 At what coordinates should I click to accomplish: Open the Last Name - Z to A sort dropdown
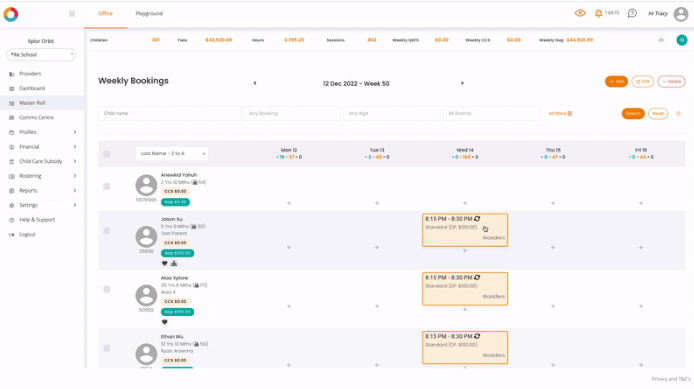click(x=172, y=154)
